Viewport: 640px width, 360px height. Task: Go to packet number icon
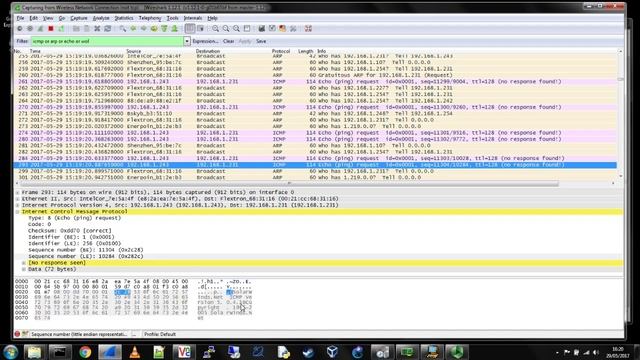click(154, 29)
